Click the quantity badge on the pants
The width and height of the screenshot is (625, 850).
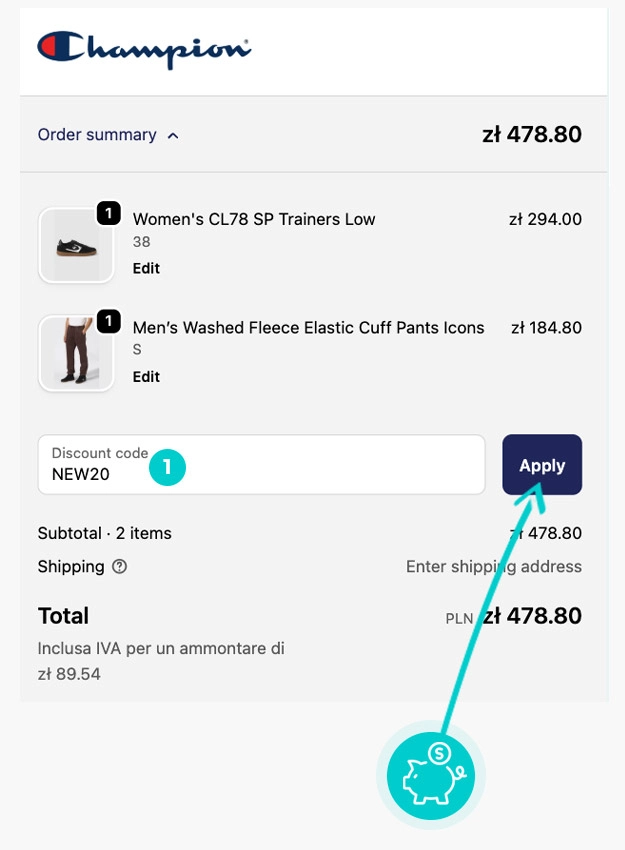[x=108, y=321]
